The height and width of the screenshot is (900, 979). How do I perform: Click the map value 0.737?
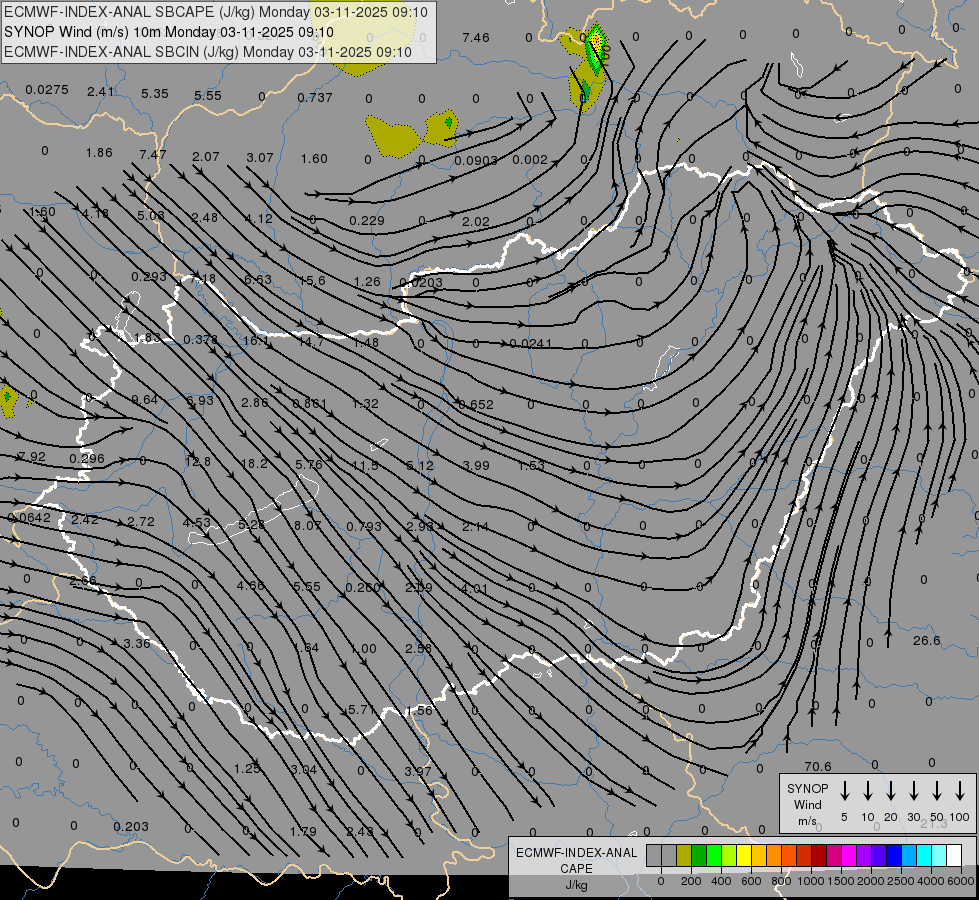click(x=315, y=97)
